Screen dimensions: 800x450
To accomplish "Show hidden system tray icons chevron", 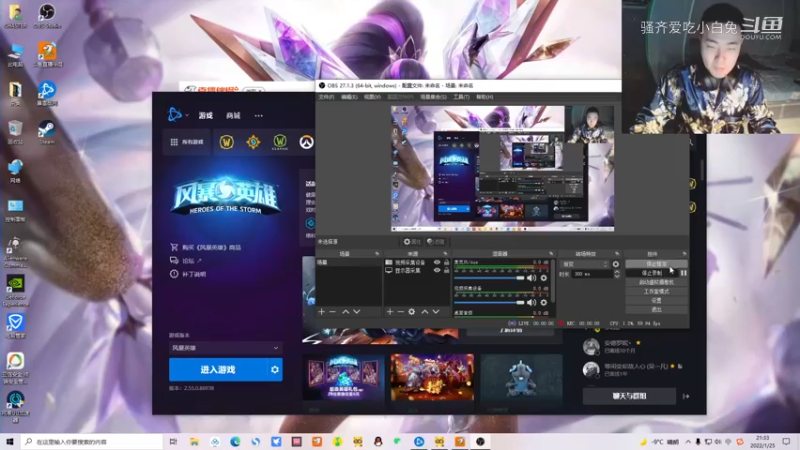I will click(x=688, y=441).
